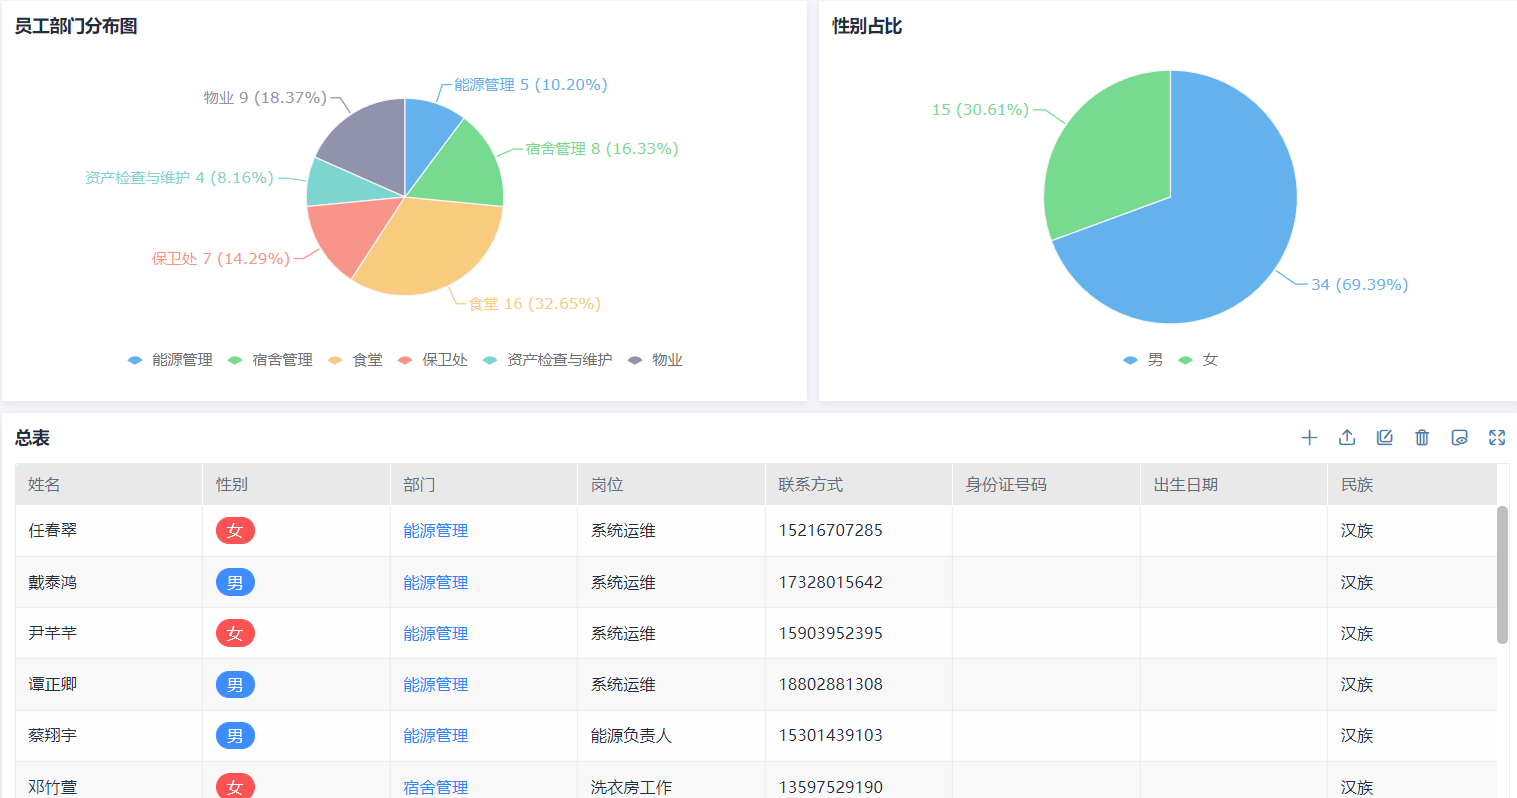The width and height of the screenshot is (1517, 798).
Task: Click the 女 tag in 尹芊芊's row
Action: click(235, 633)
